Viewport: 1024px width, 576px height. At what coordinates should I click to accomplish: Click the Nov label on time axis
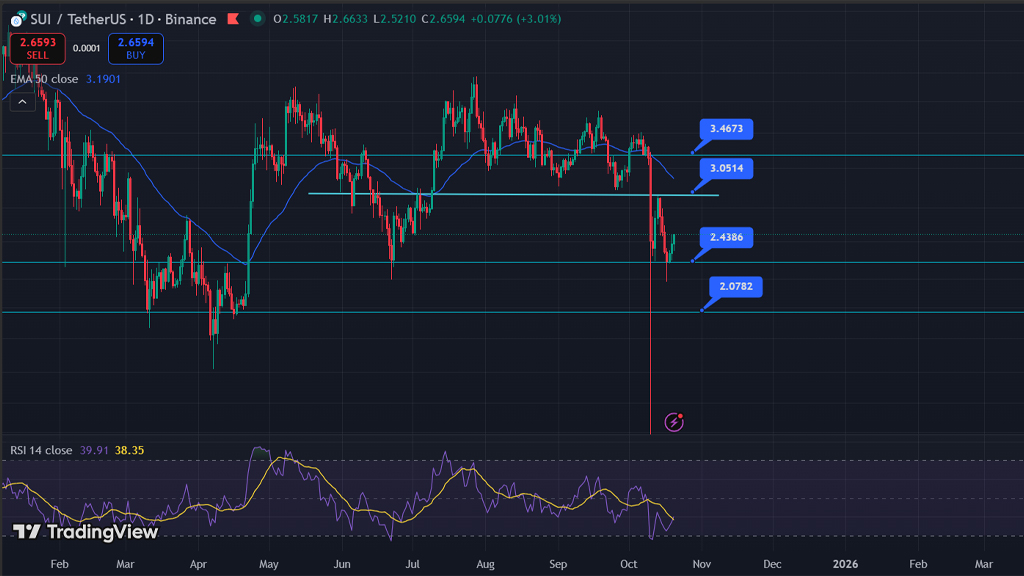700,564
